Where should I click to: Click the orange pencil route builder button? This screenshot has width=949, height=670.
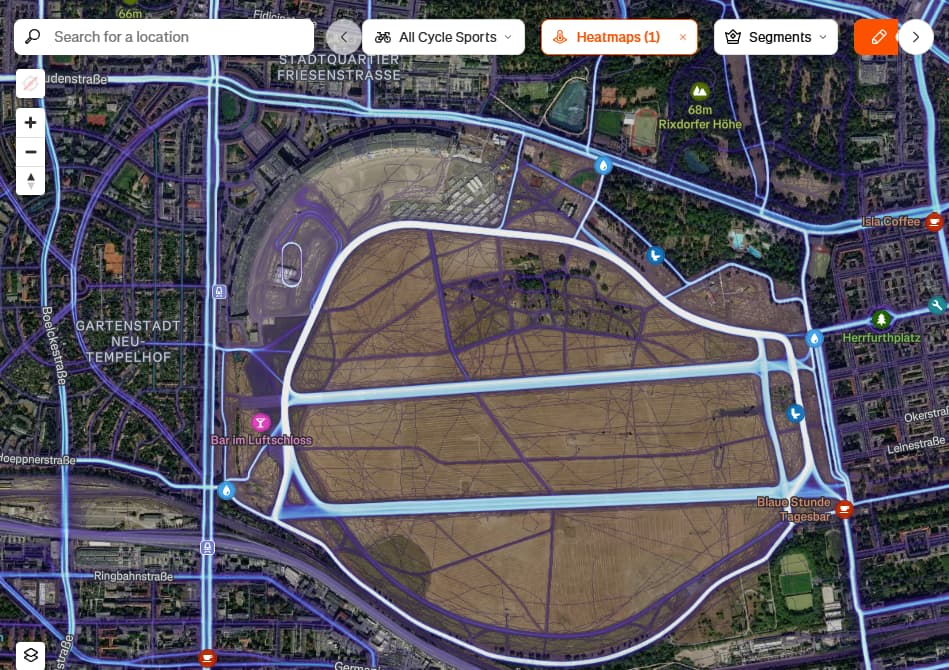coord(877,37)
